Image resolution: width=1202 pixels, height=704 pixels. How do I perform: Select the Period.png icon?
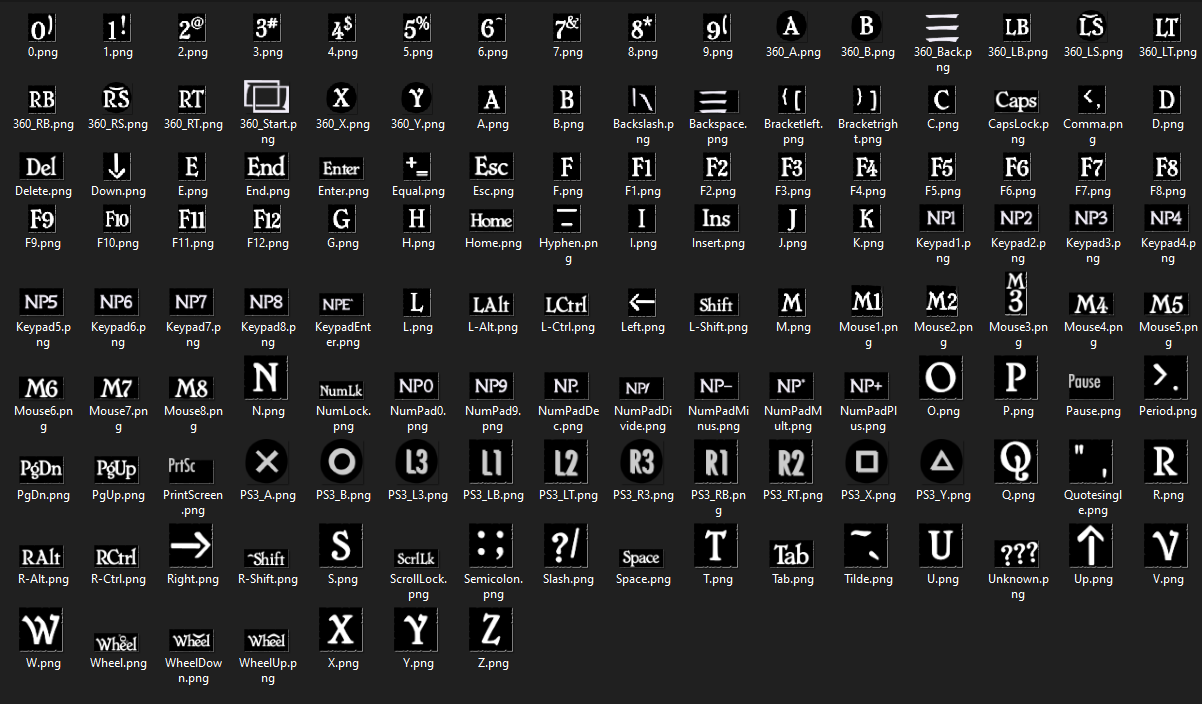[x=1166, y=377]
